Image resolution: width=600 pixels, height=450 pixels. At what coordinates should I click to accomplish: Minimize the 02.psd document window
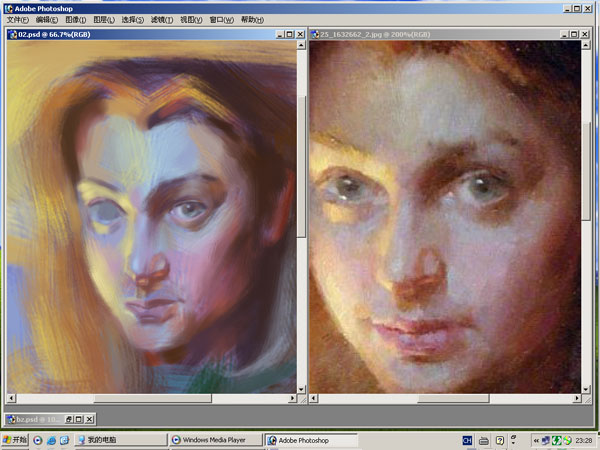tap(280, 34)
